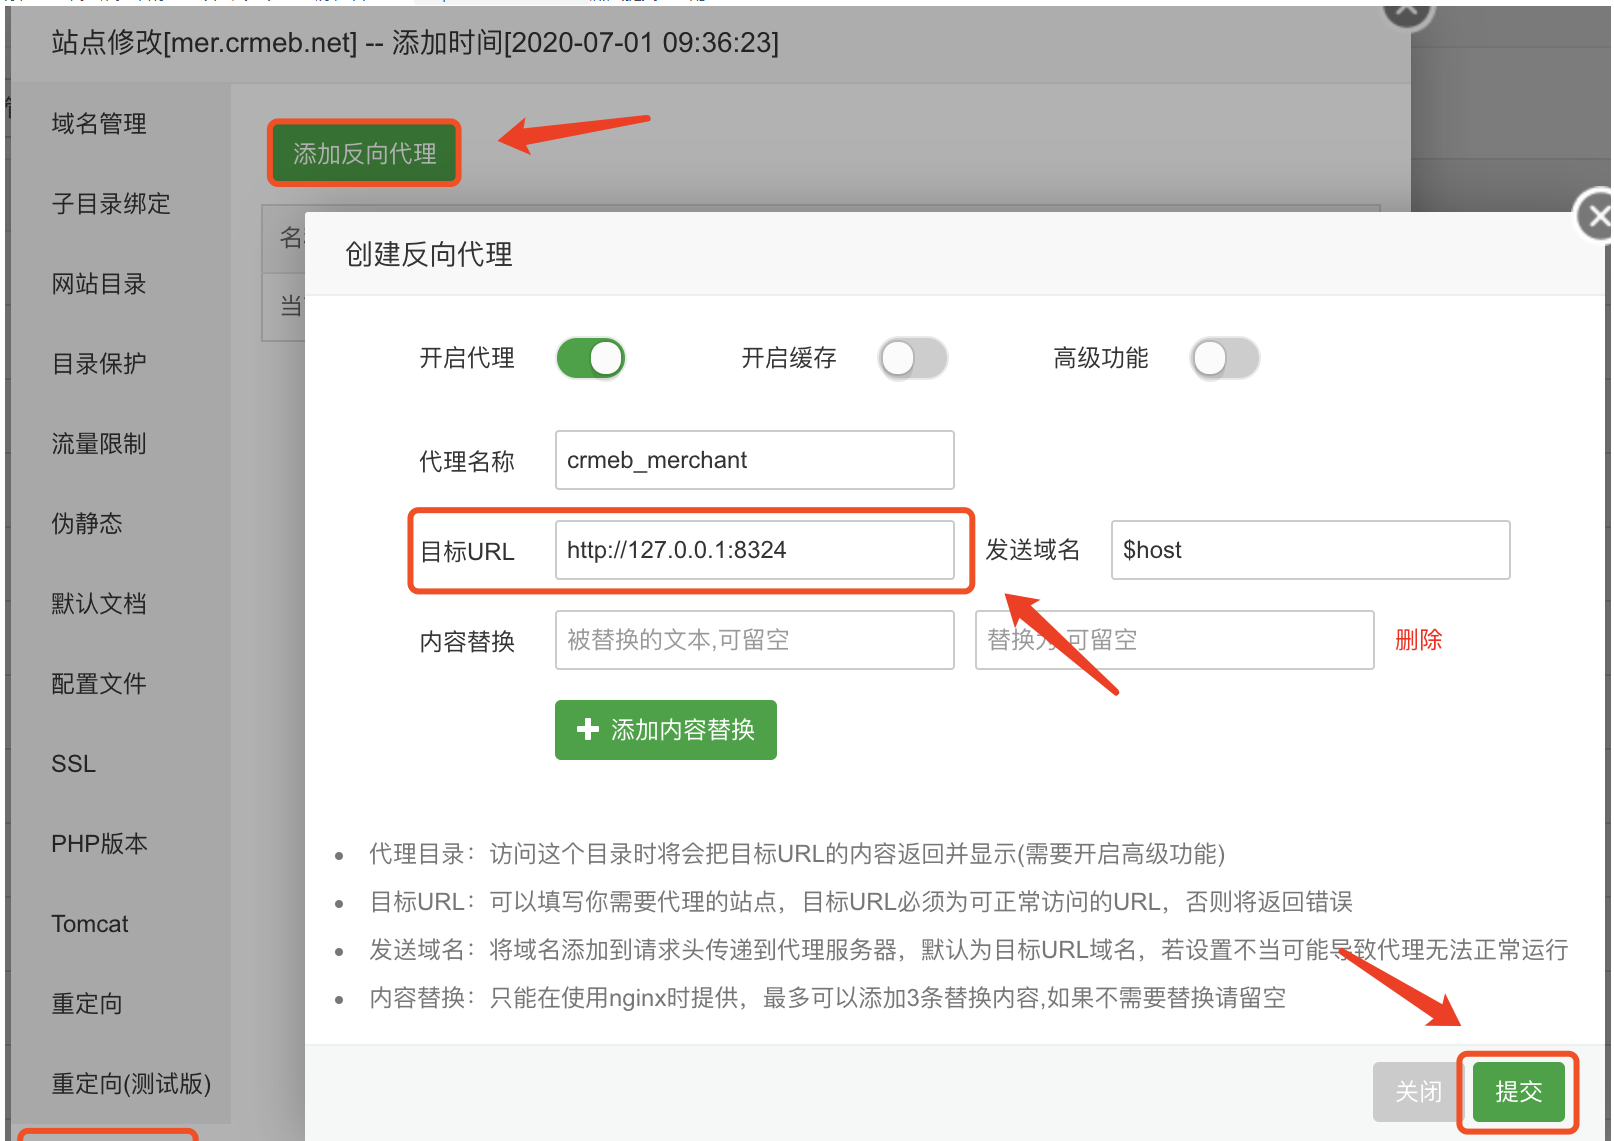Open the 重定向 sidebar item
The image size is (1614, 1141).
pyautogui.click(x=87, y=1004)
